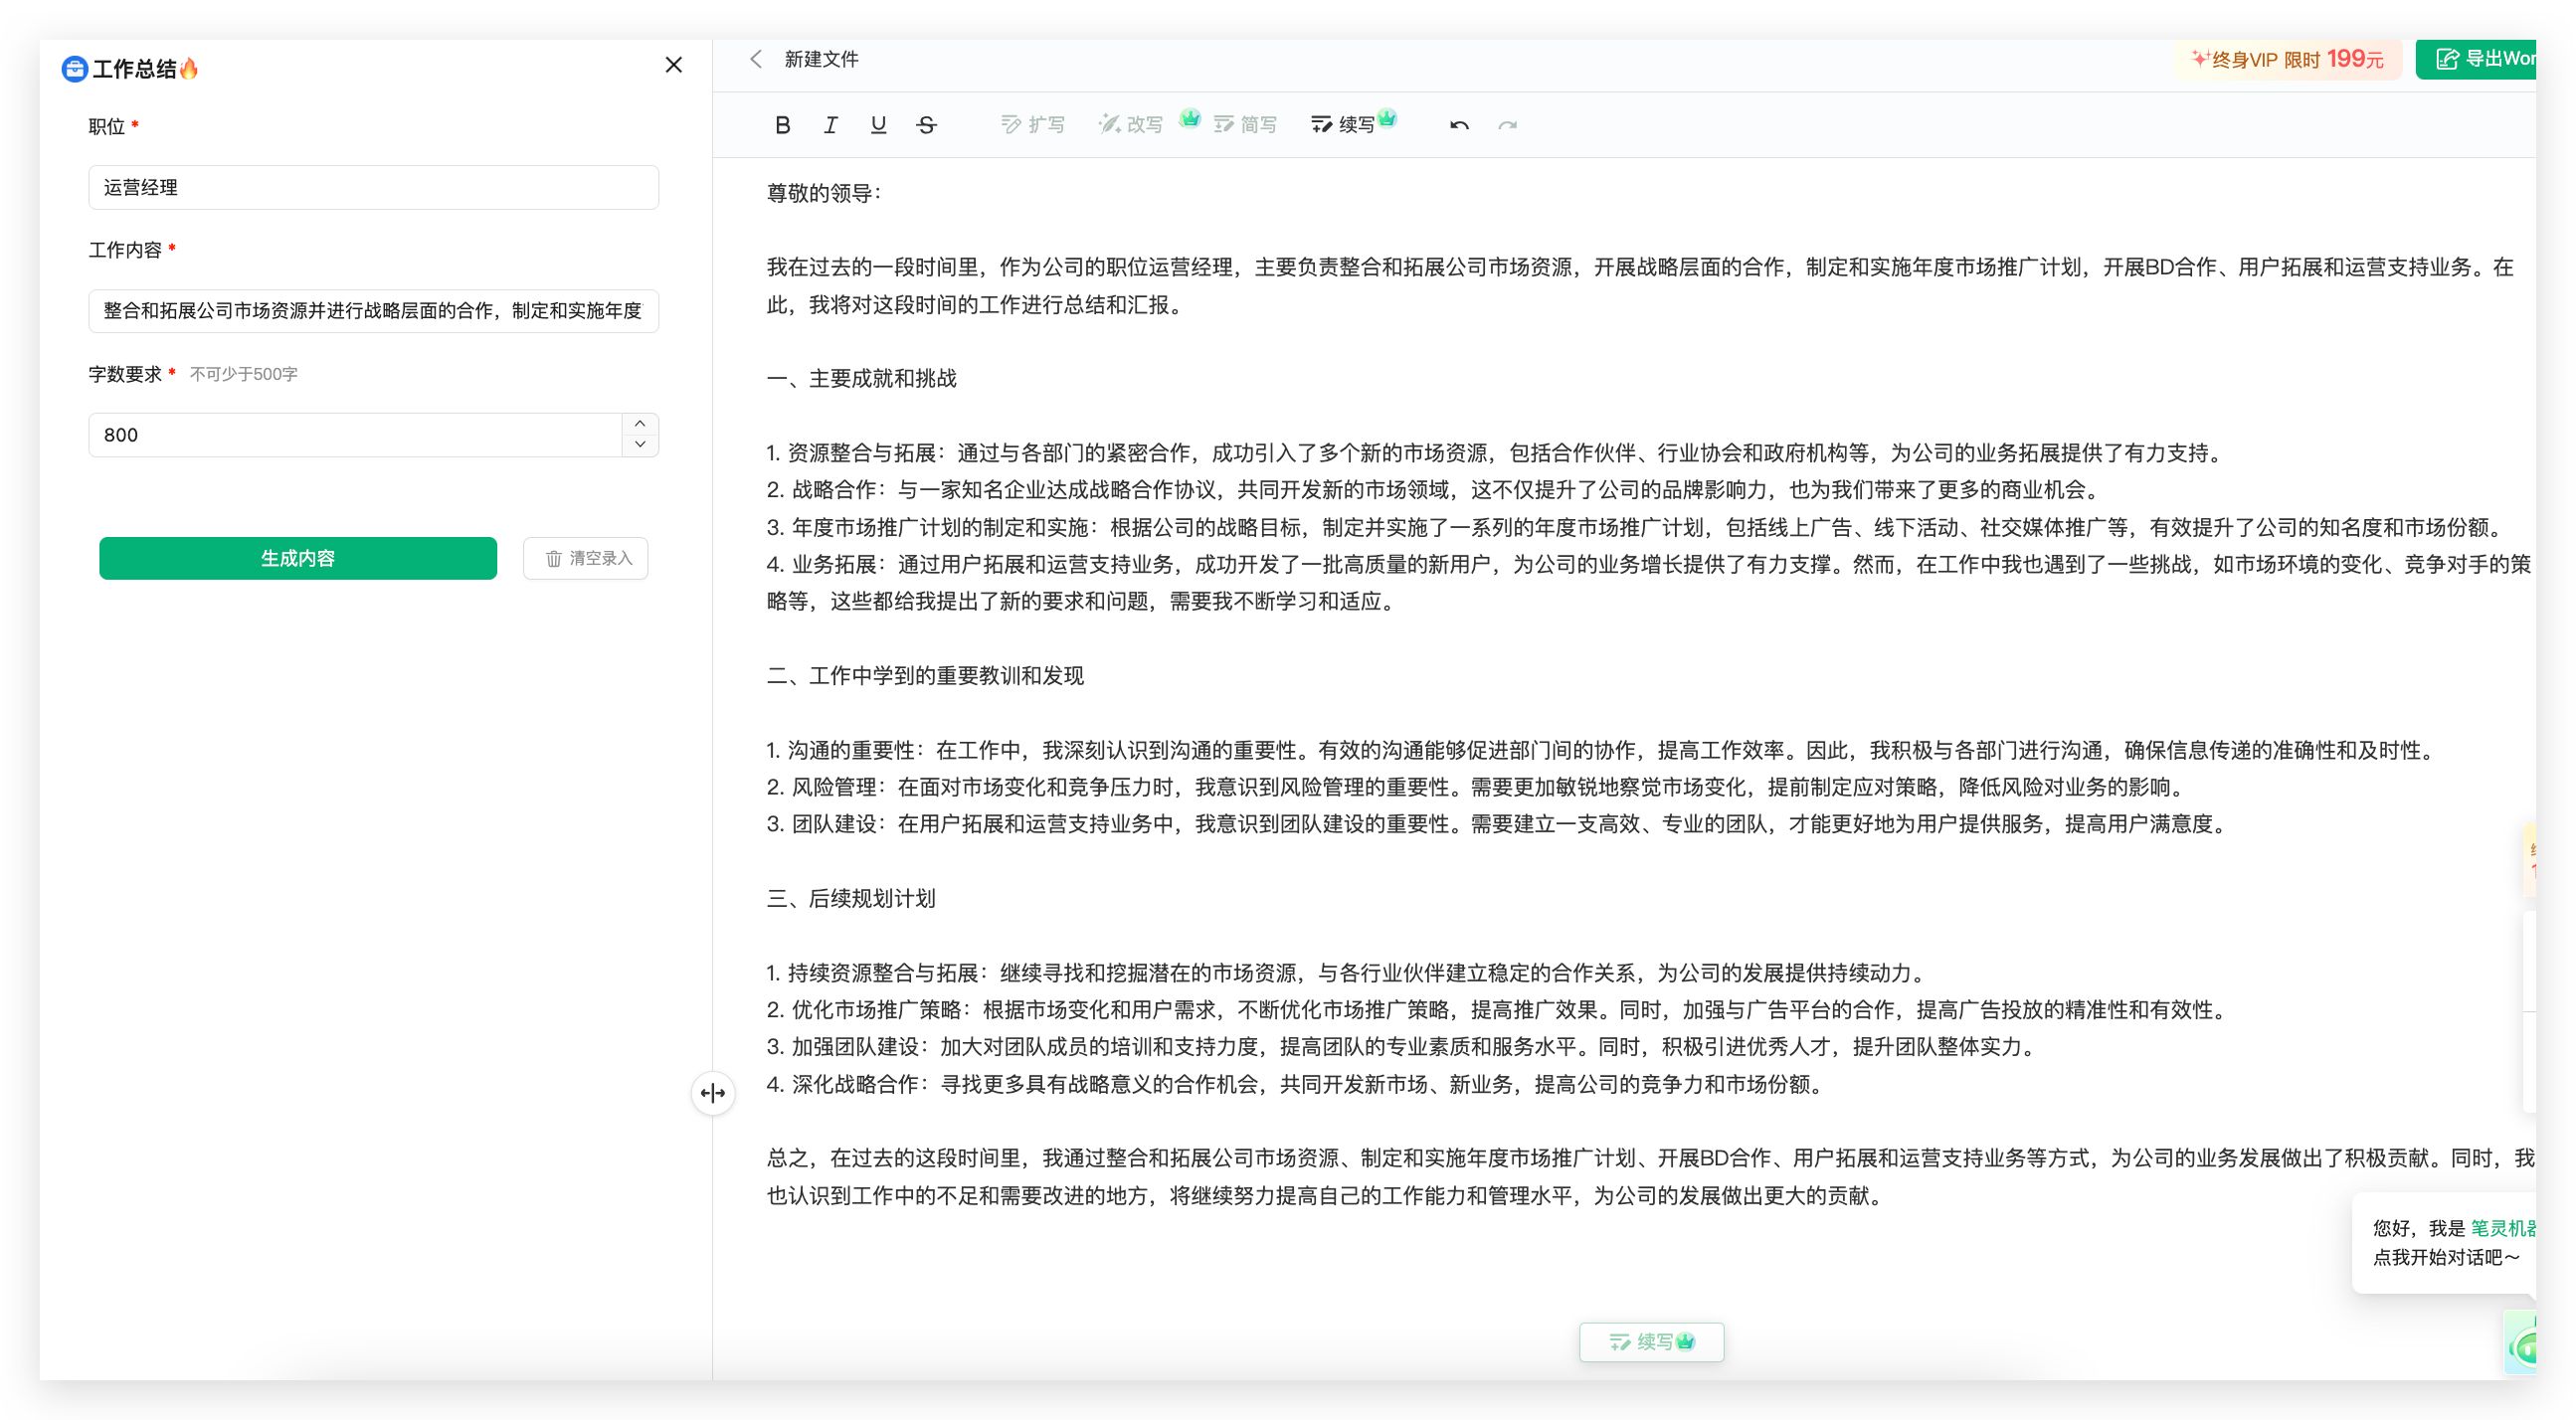Click the 改写 rewrite tool
The width and height of the screenshot is (2576, 1420).
coord(1131,125)
